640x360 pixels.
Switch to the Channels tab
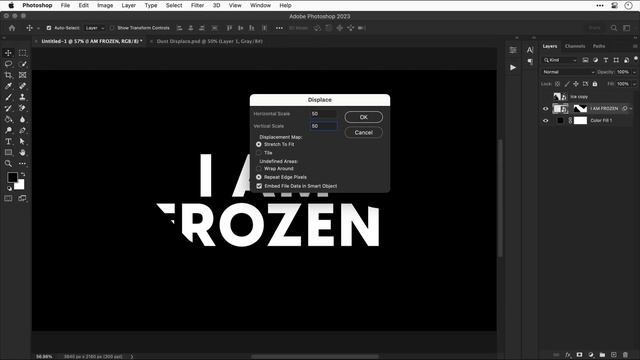click(575, 46)
